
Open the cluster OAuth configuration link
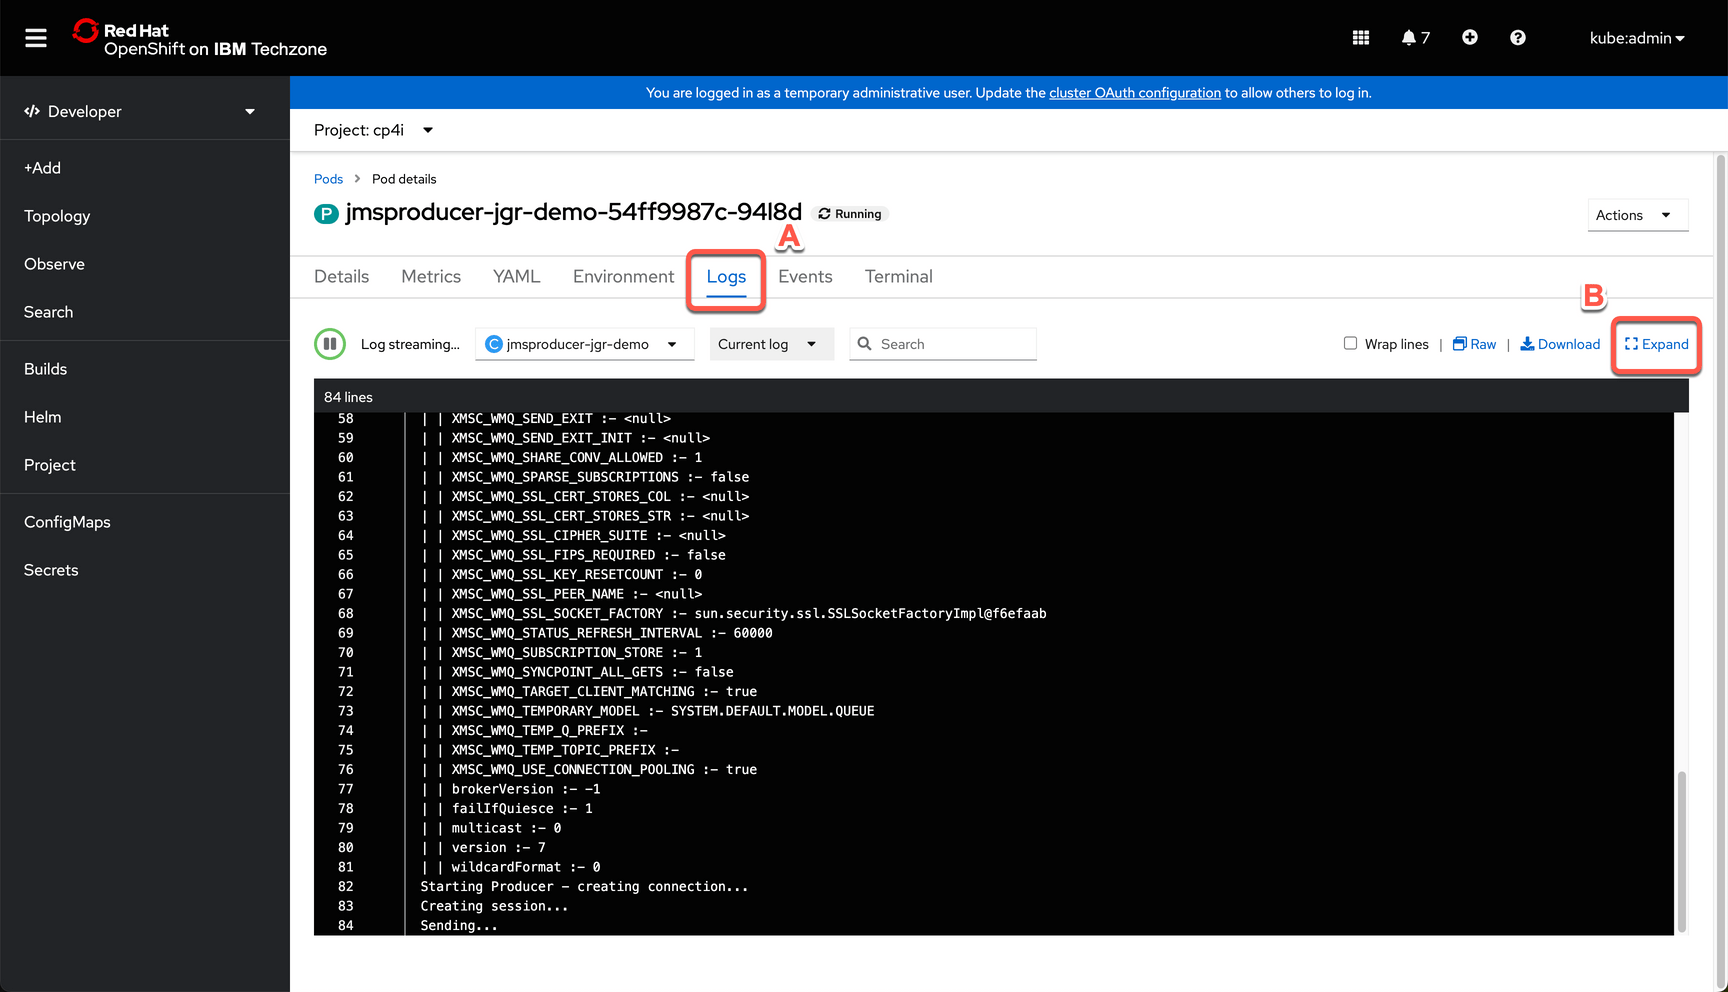[1134, 92]
